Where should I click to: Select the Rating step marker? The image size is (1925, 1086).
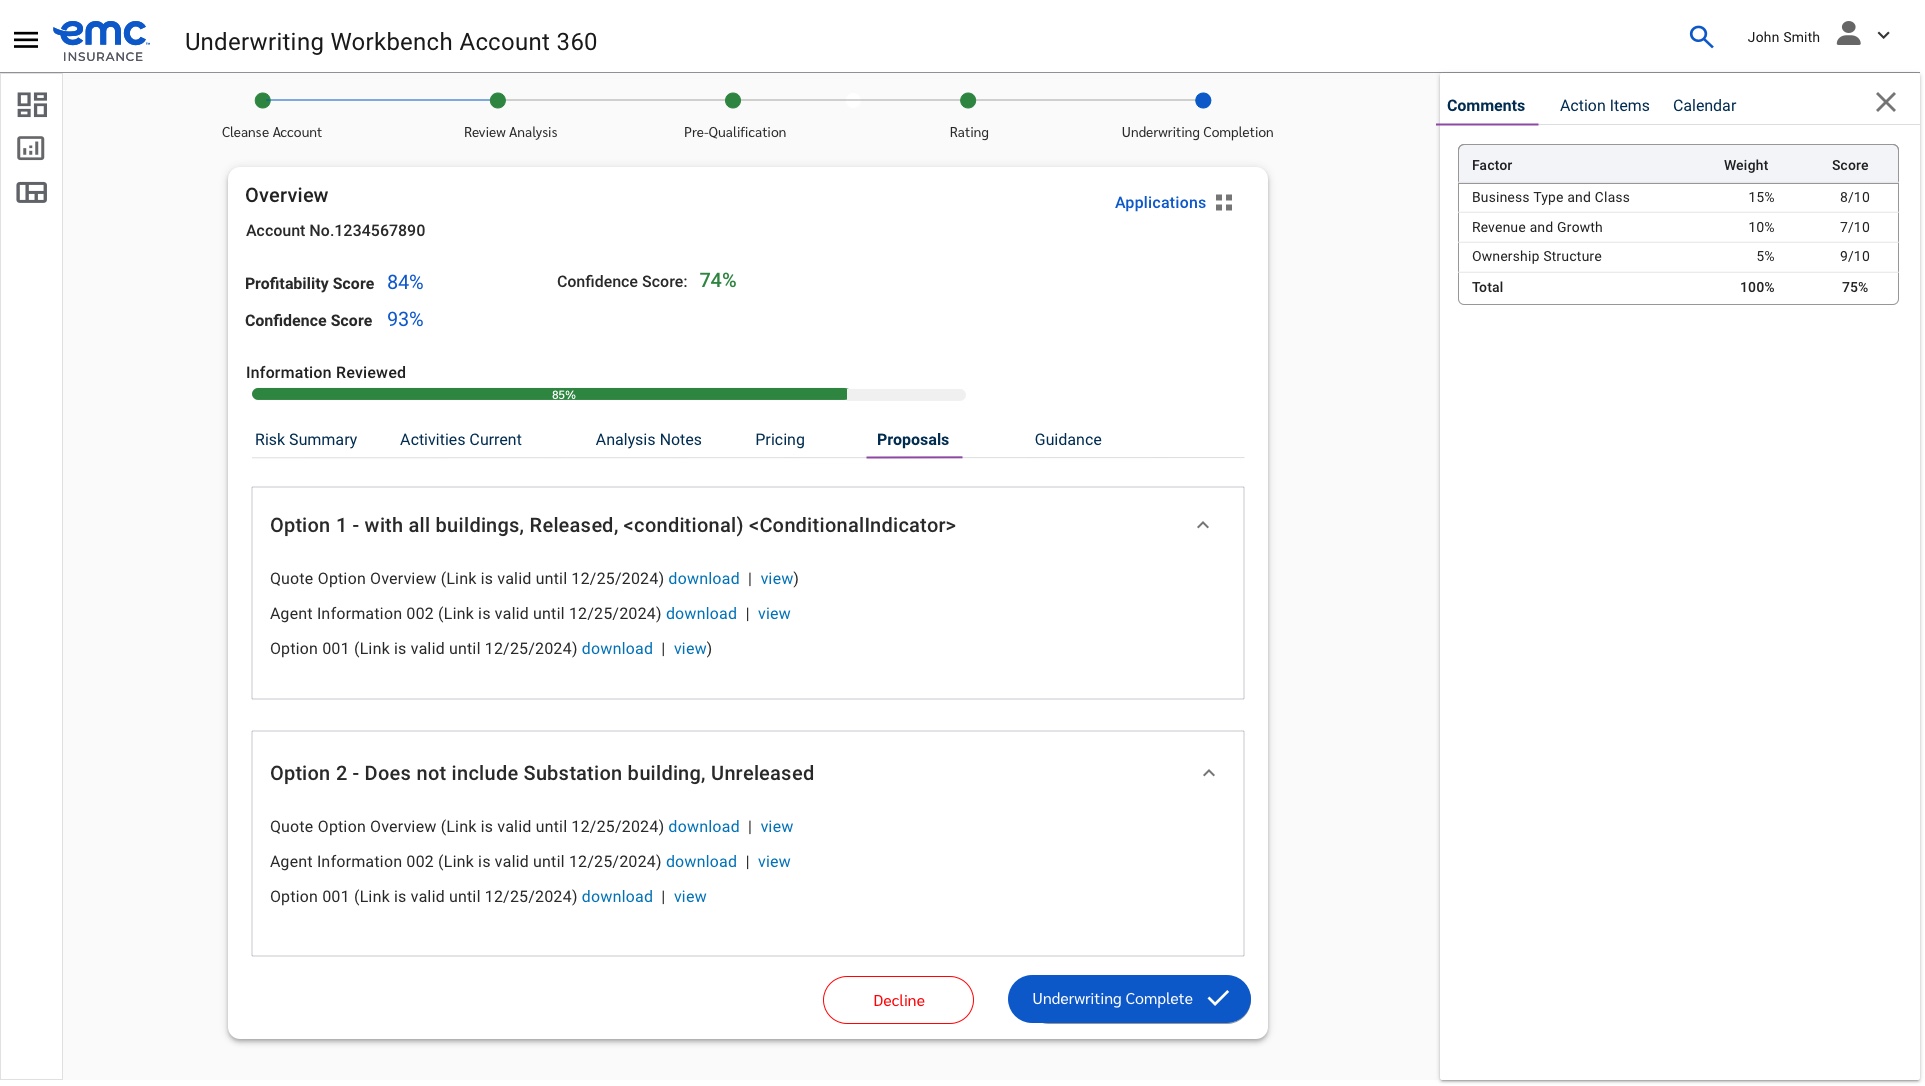968,100
